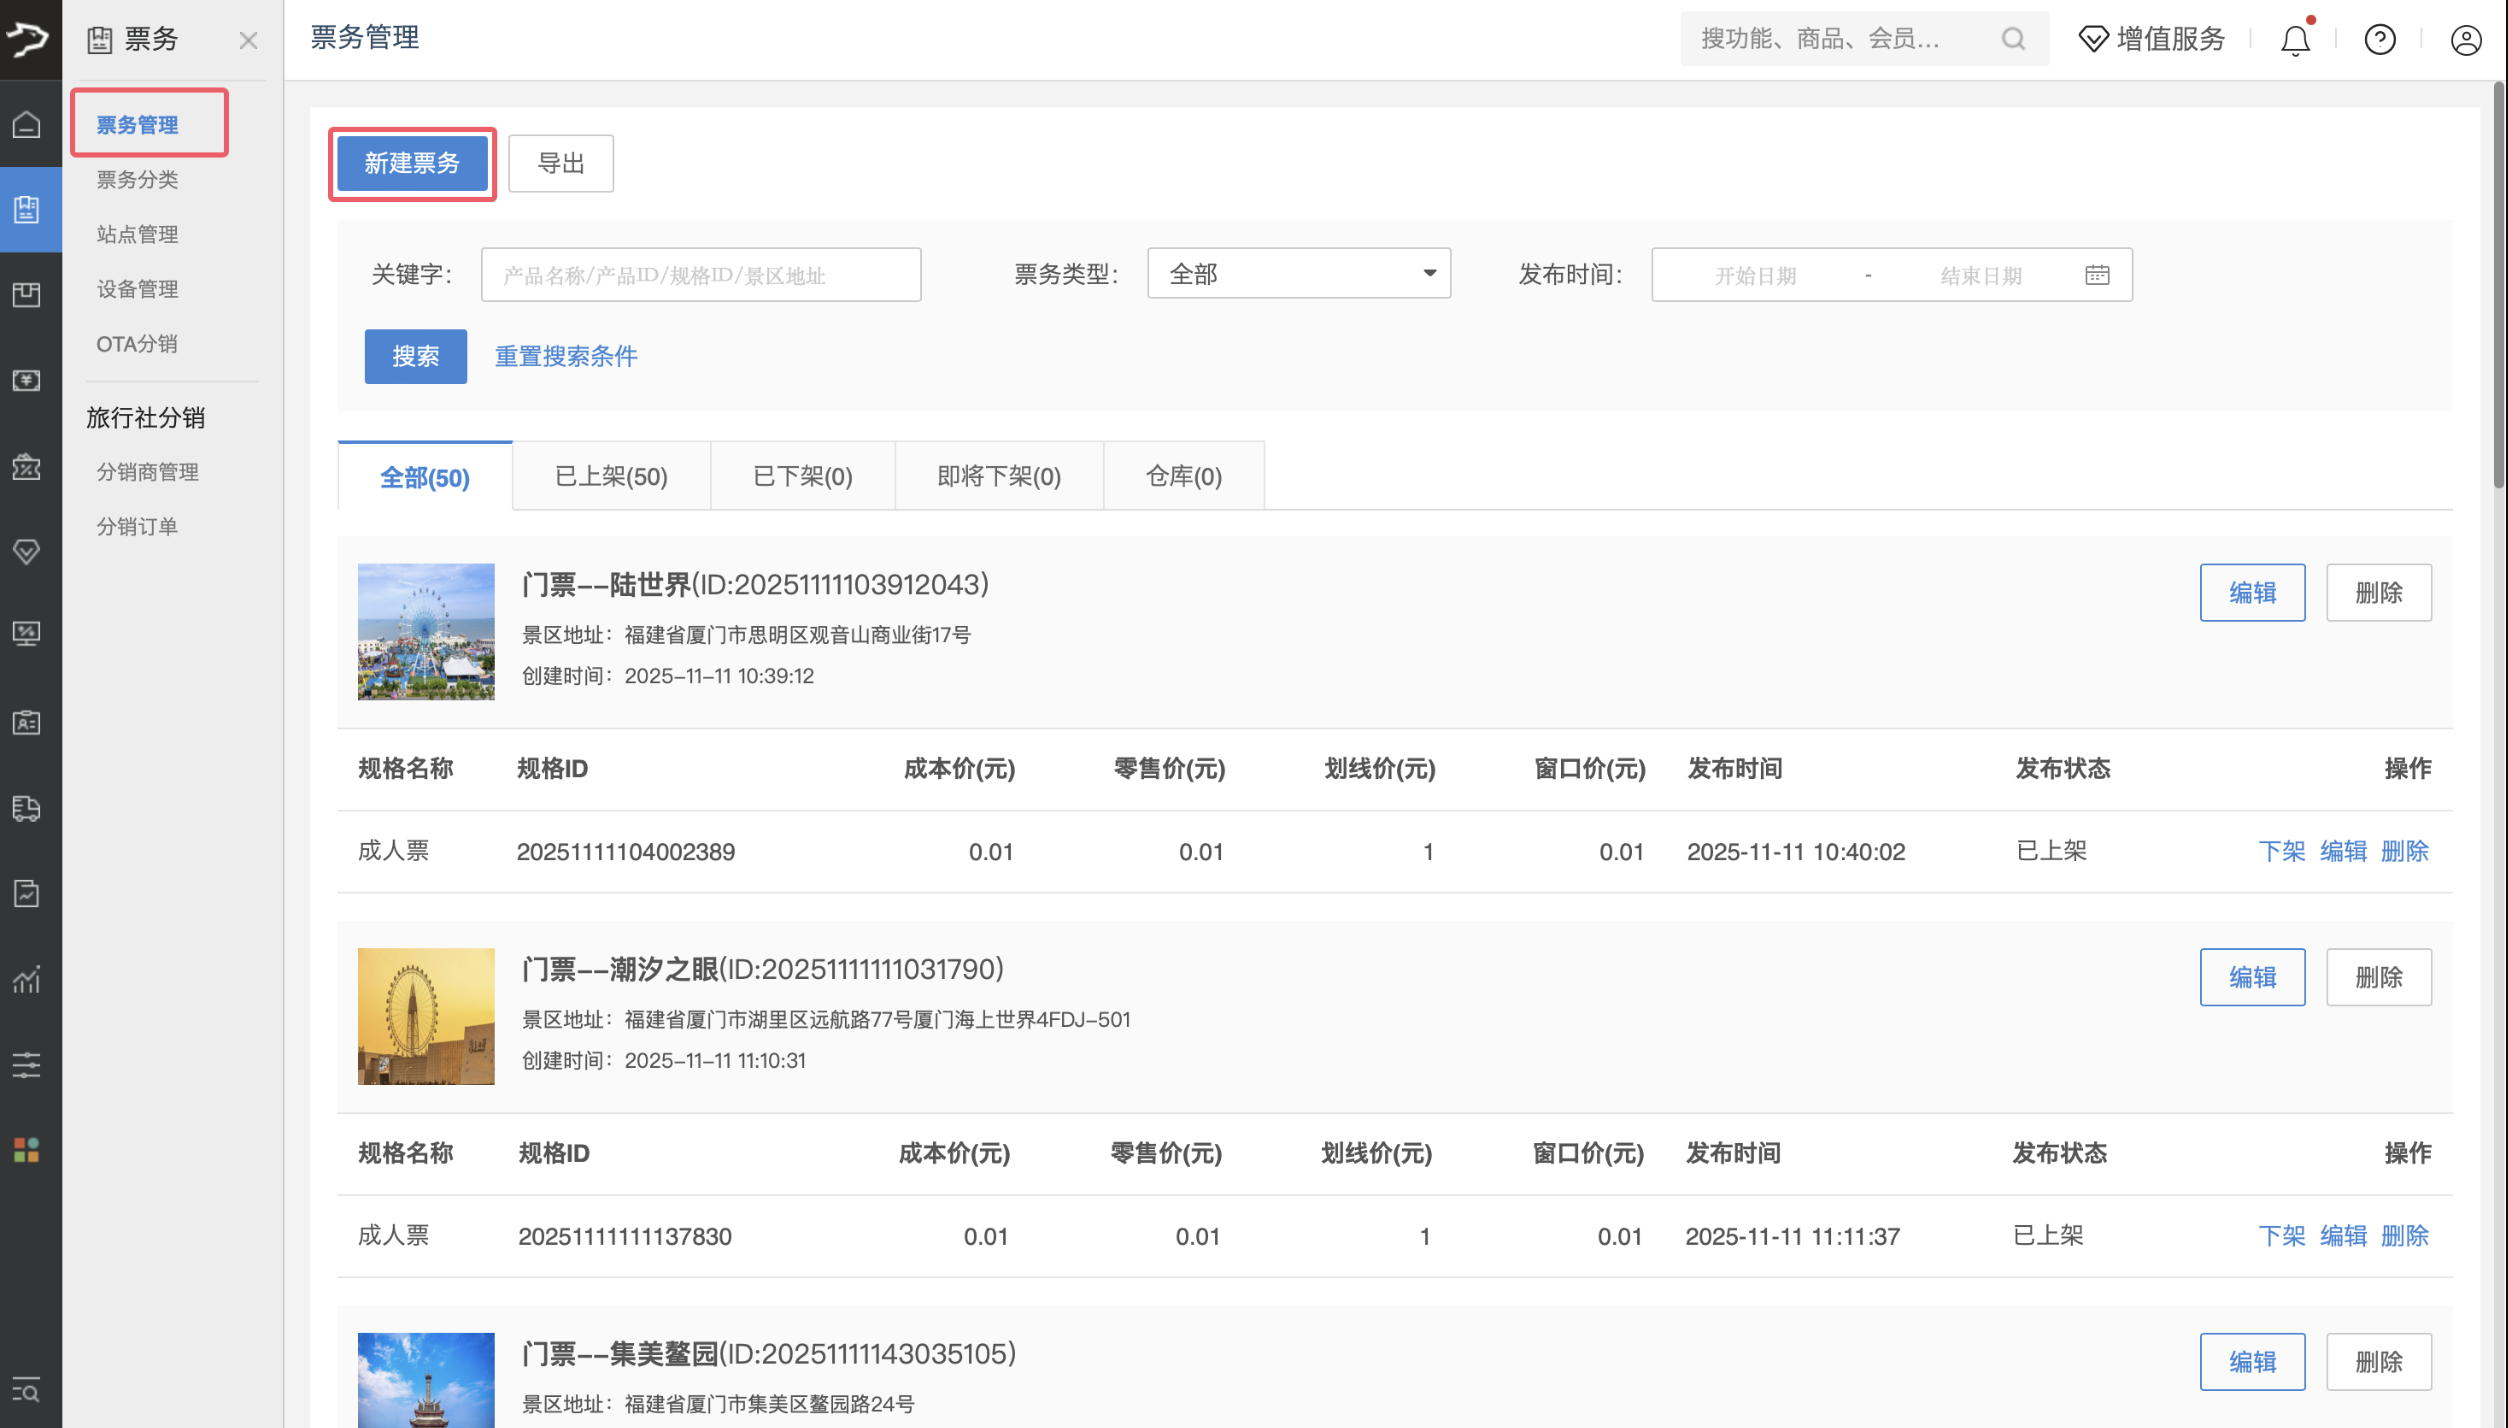This screenshot has height=1428, width=2508.
Task: Click the 陆世界 ticket thumbnail image
Action: tap(426, 632)
